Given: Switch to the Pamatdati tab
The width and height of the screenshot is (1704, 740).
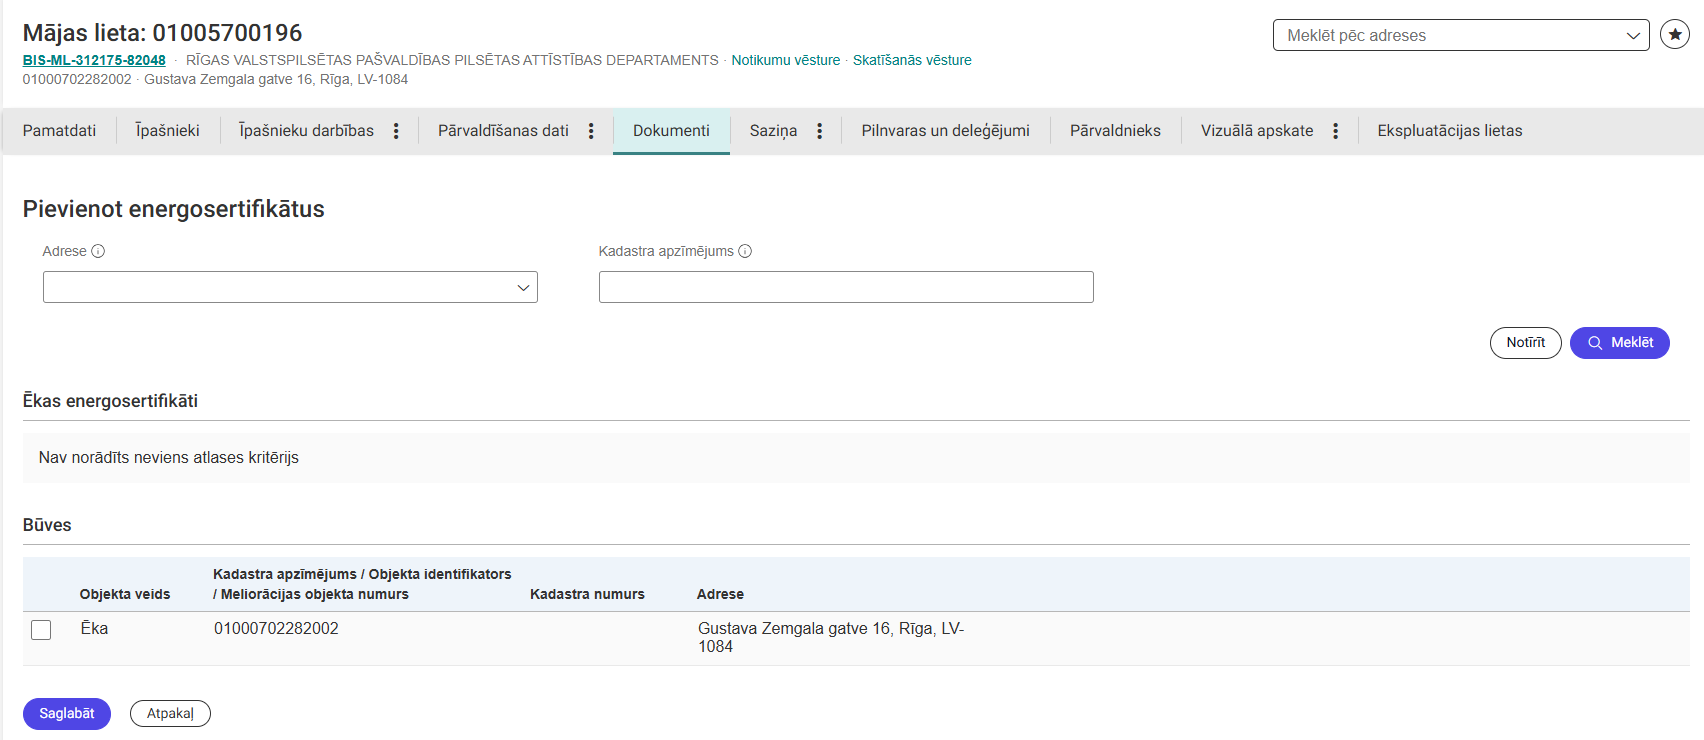Looking at the screenshot, I should tap(59, 131).
